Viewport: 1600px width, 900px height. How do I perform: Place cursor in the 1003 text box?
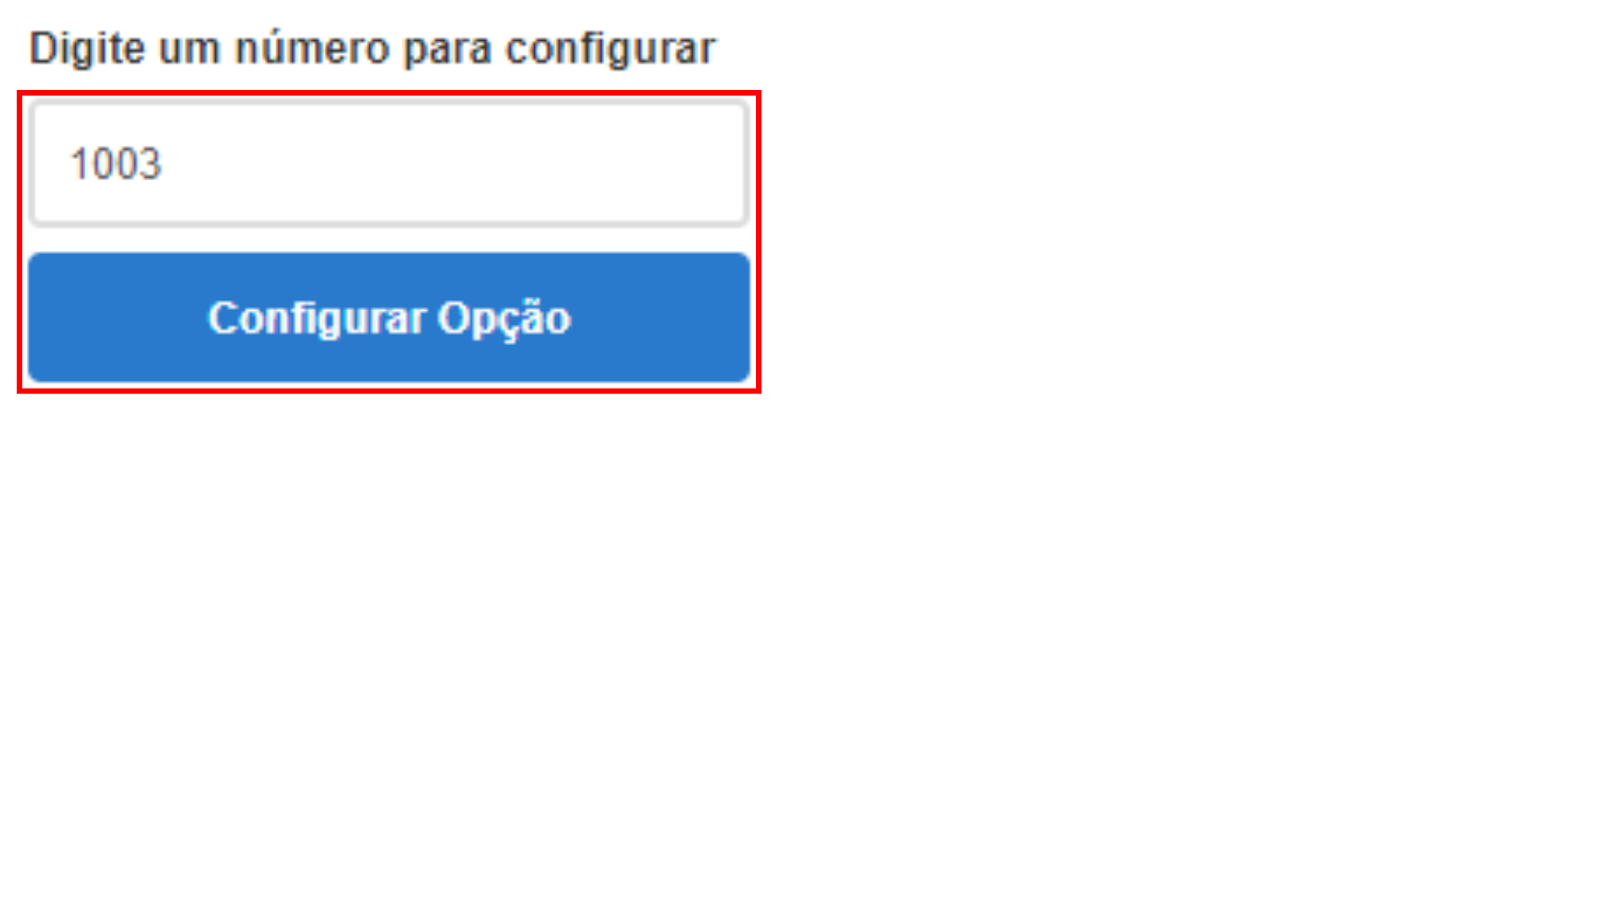click(x=389, y=163)
